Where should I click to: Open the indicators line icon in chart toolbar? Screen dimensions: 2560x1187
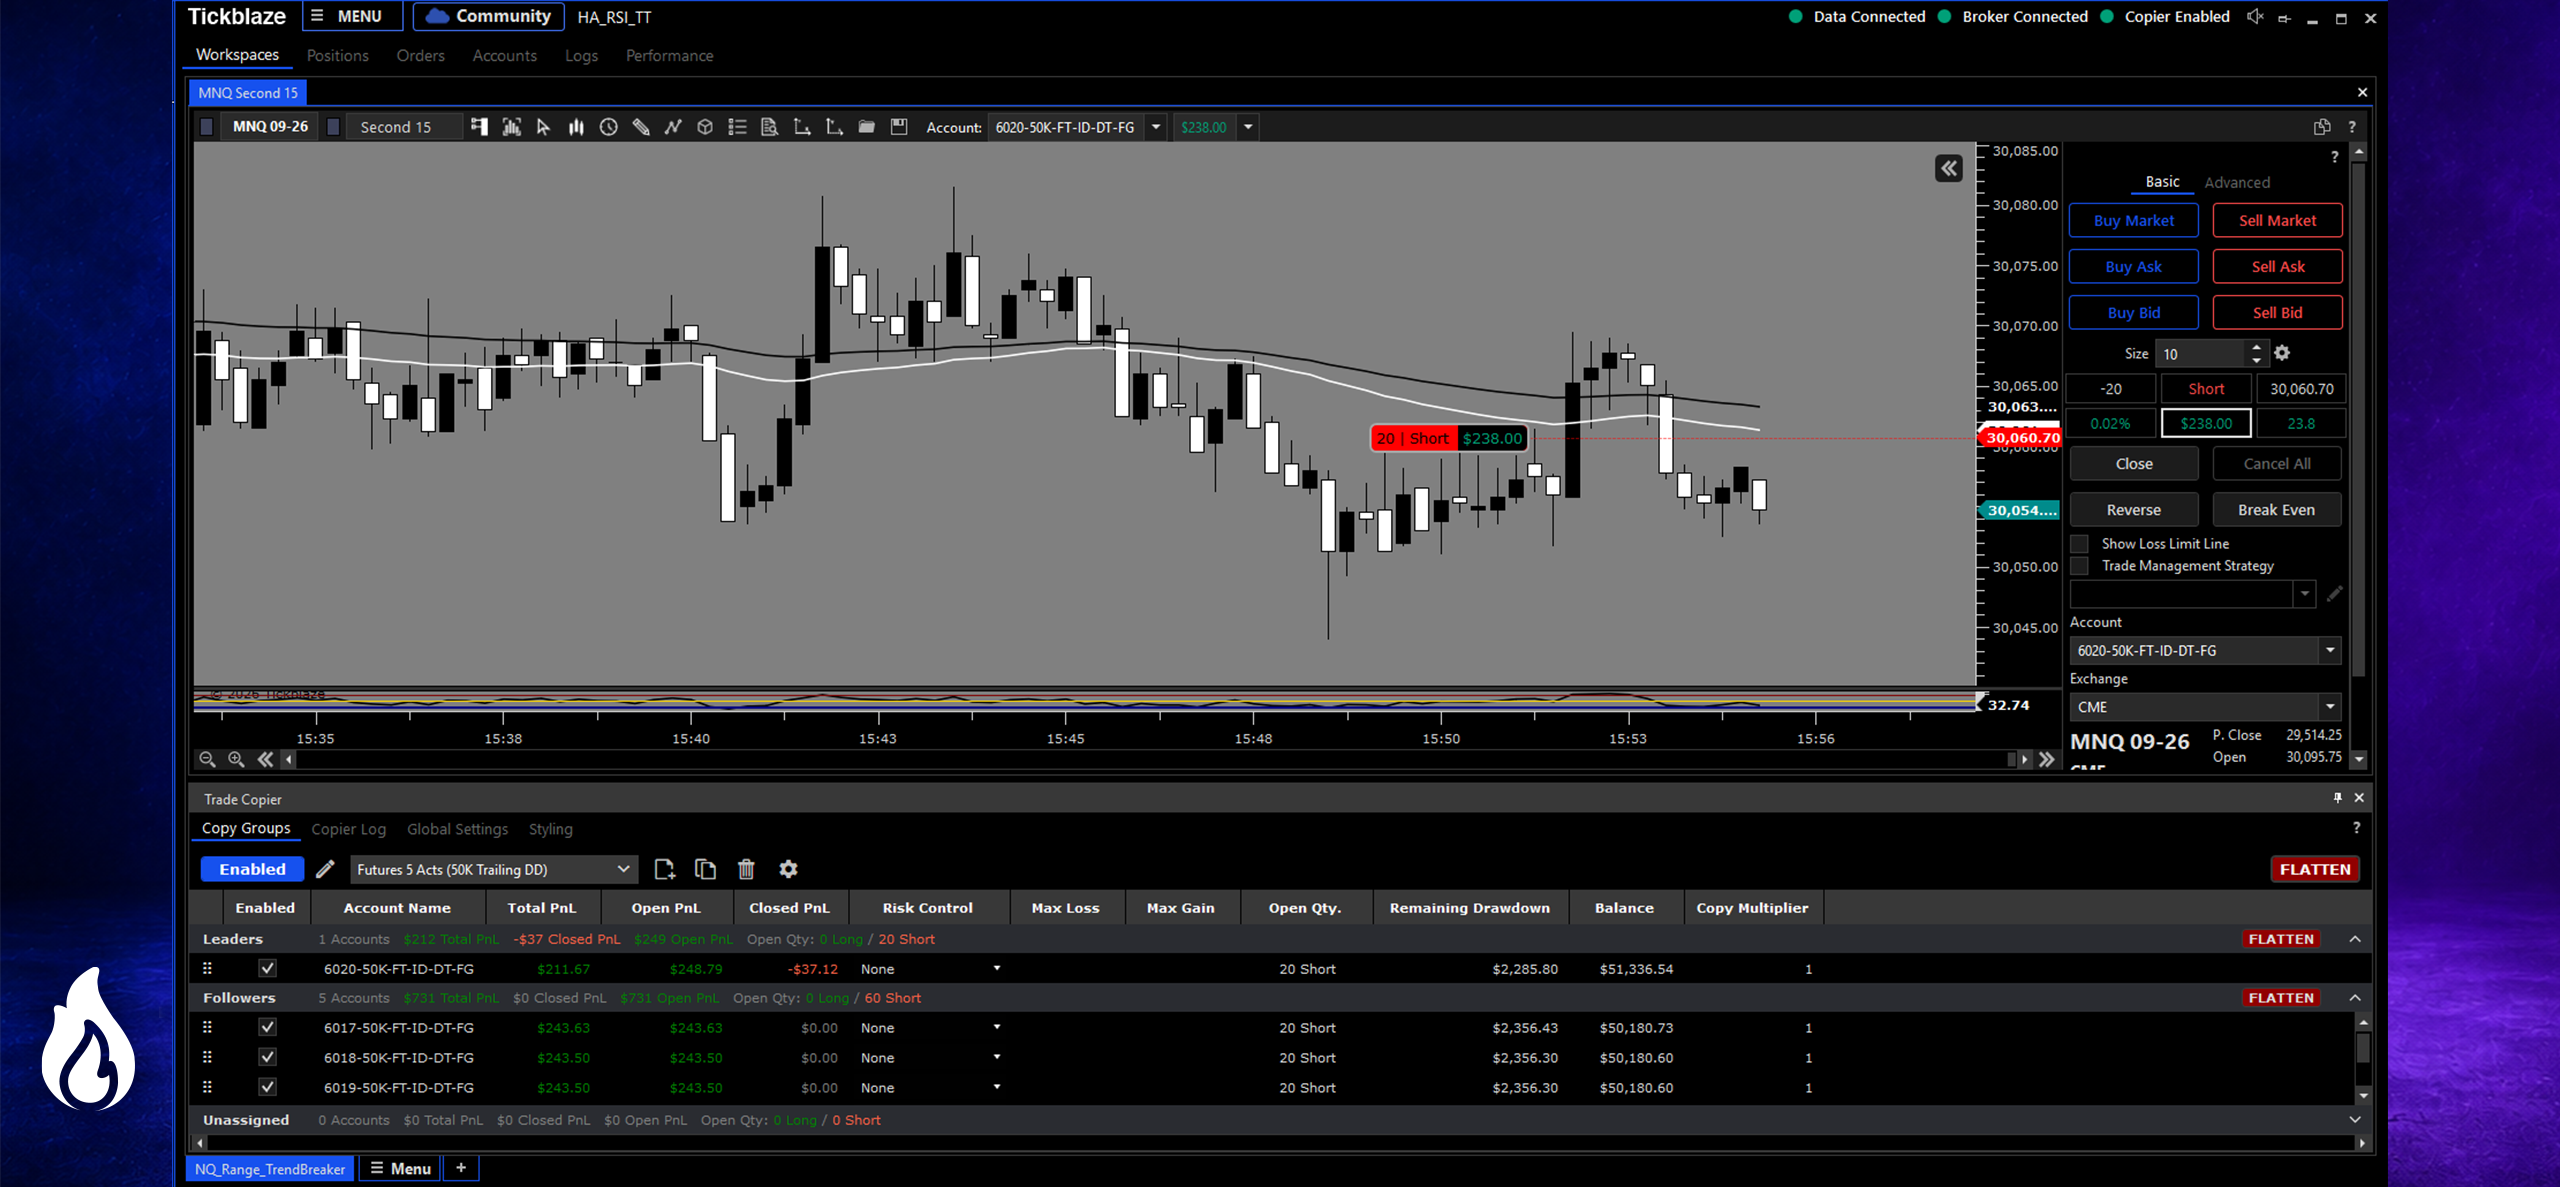coord(673,127)
